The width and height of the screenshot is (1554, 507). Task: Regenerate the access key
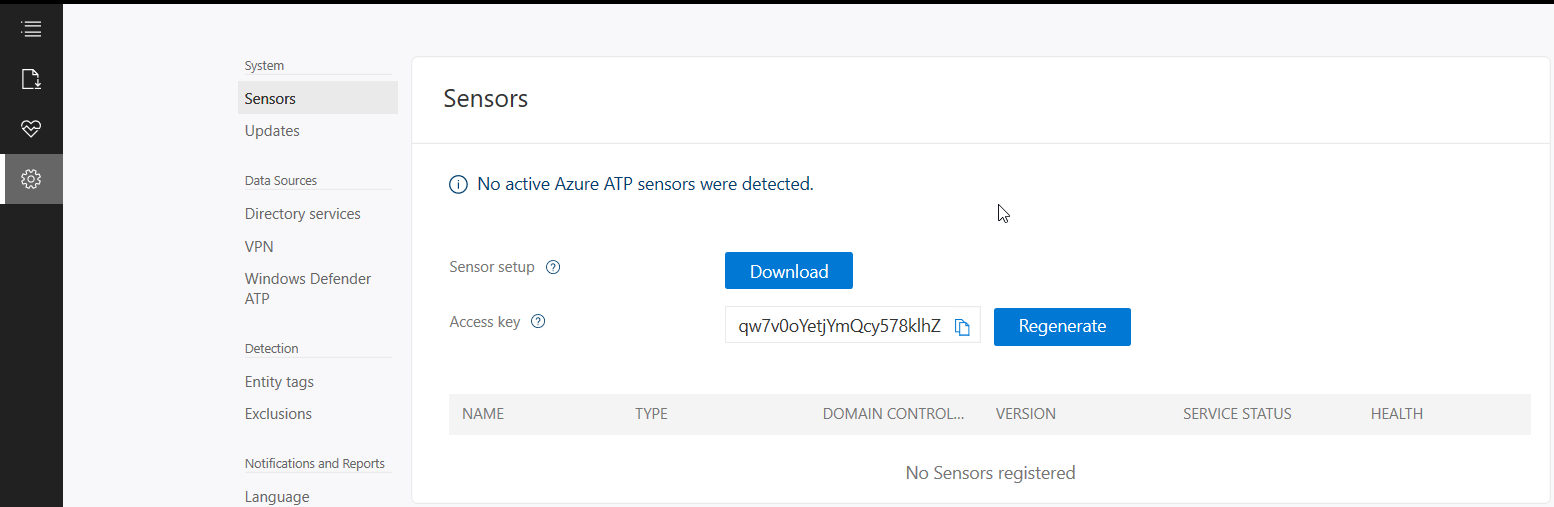coord(1061,327)
